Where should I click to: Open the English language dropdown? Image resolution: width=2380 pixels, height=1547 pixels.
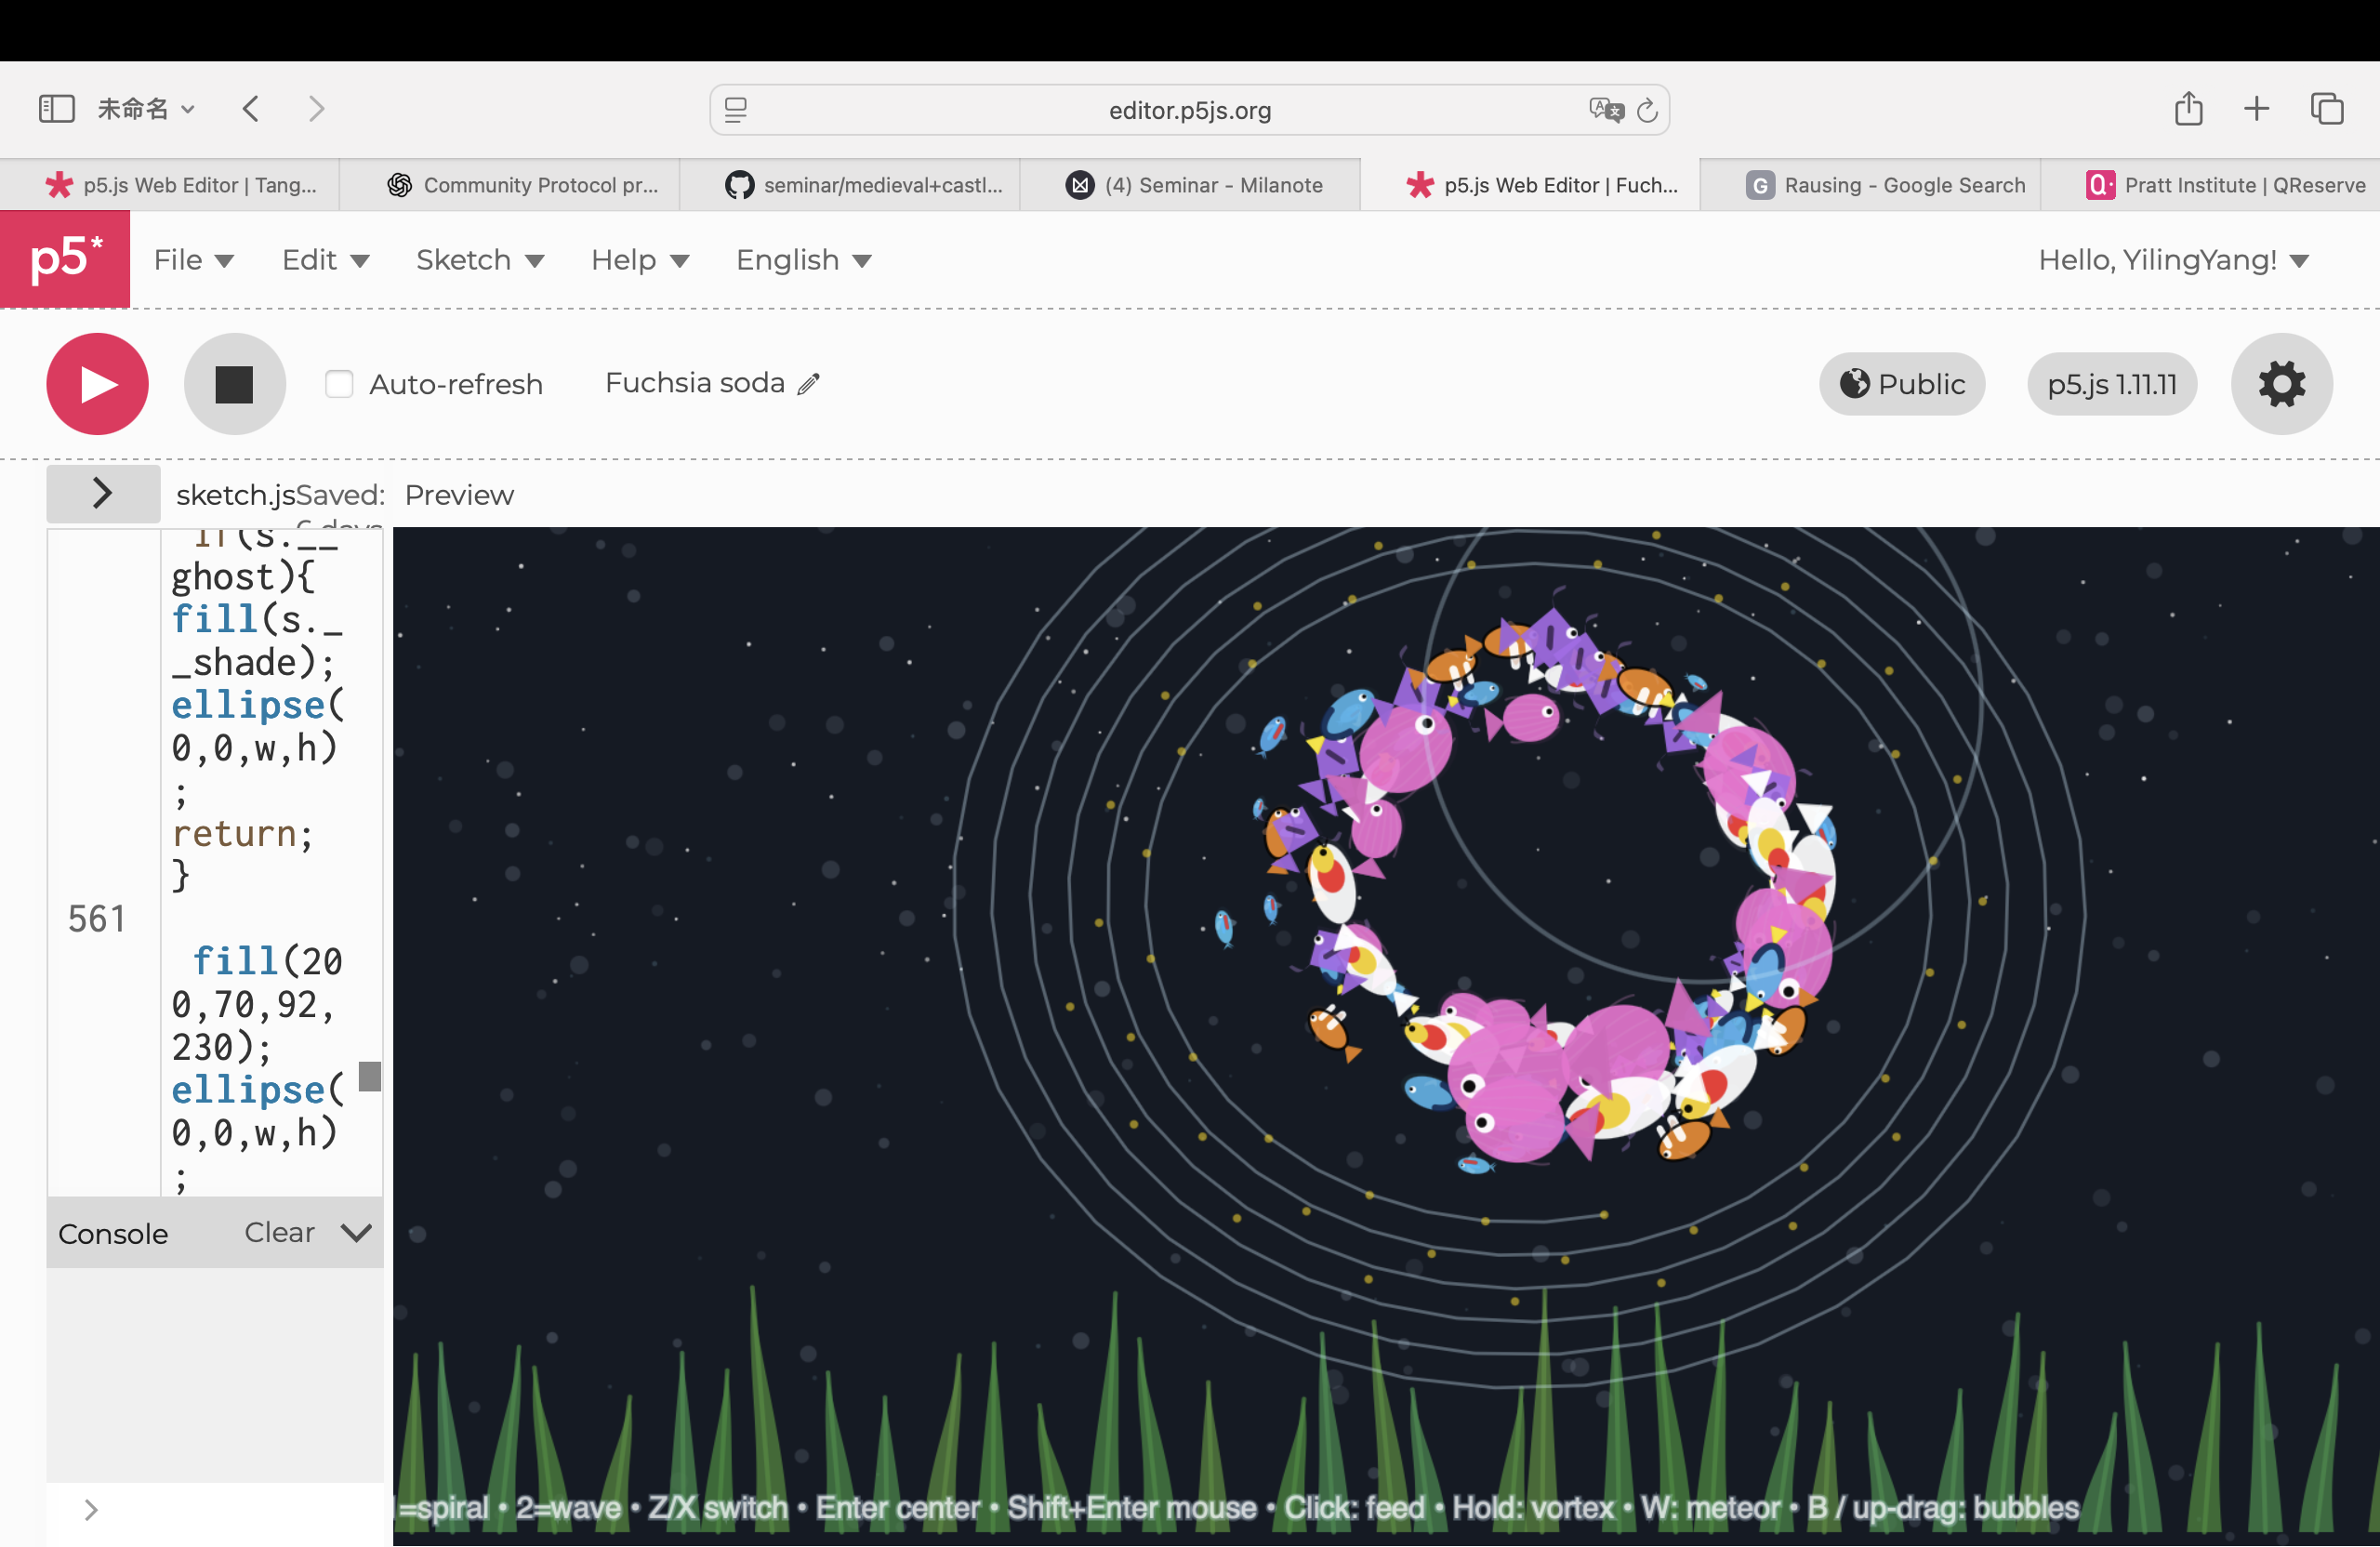[803, 260]
